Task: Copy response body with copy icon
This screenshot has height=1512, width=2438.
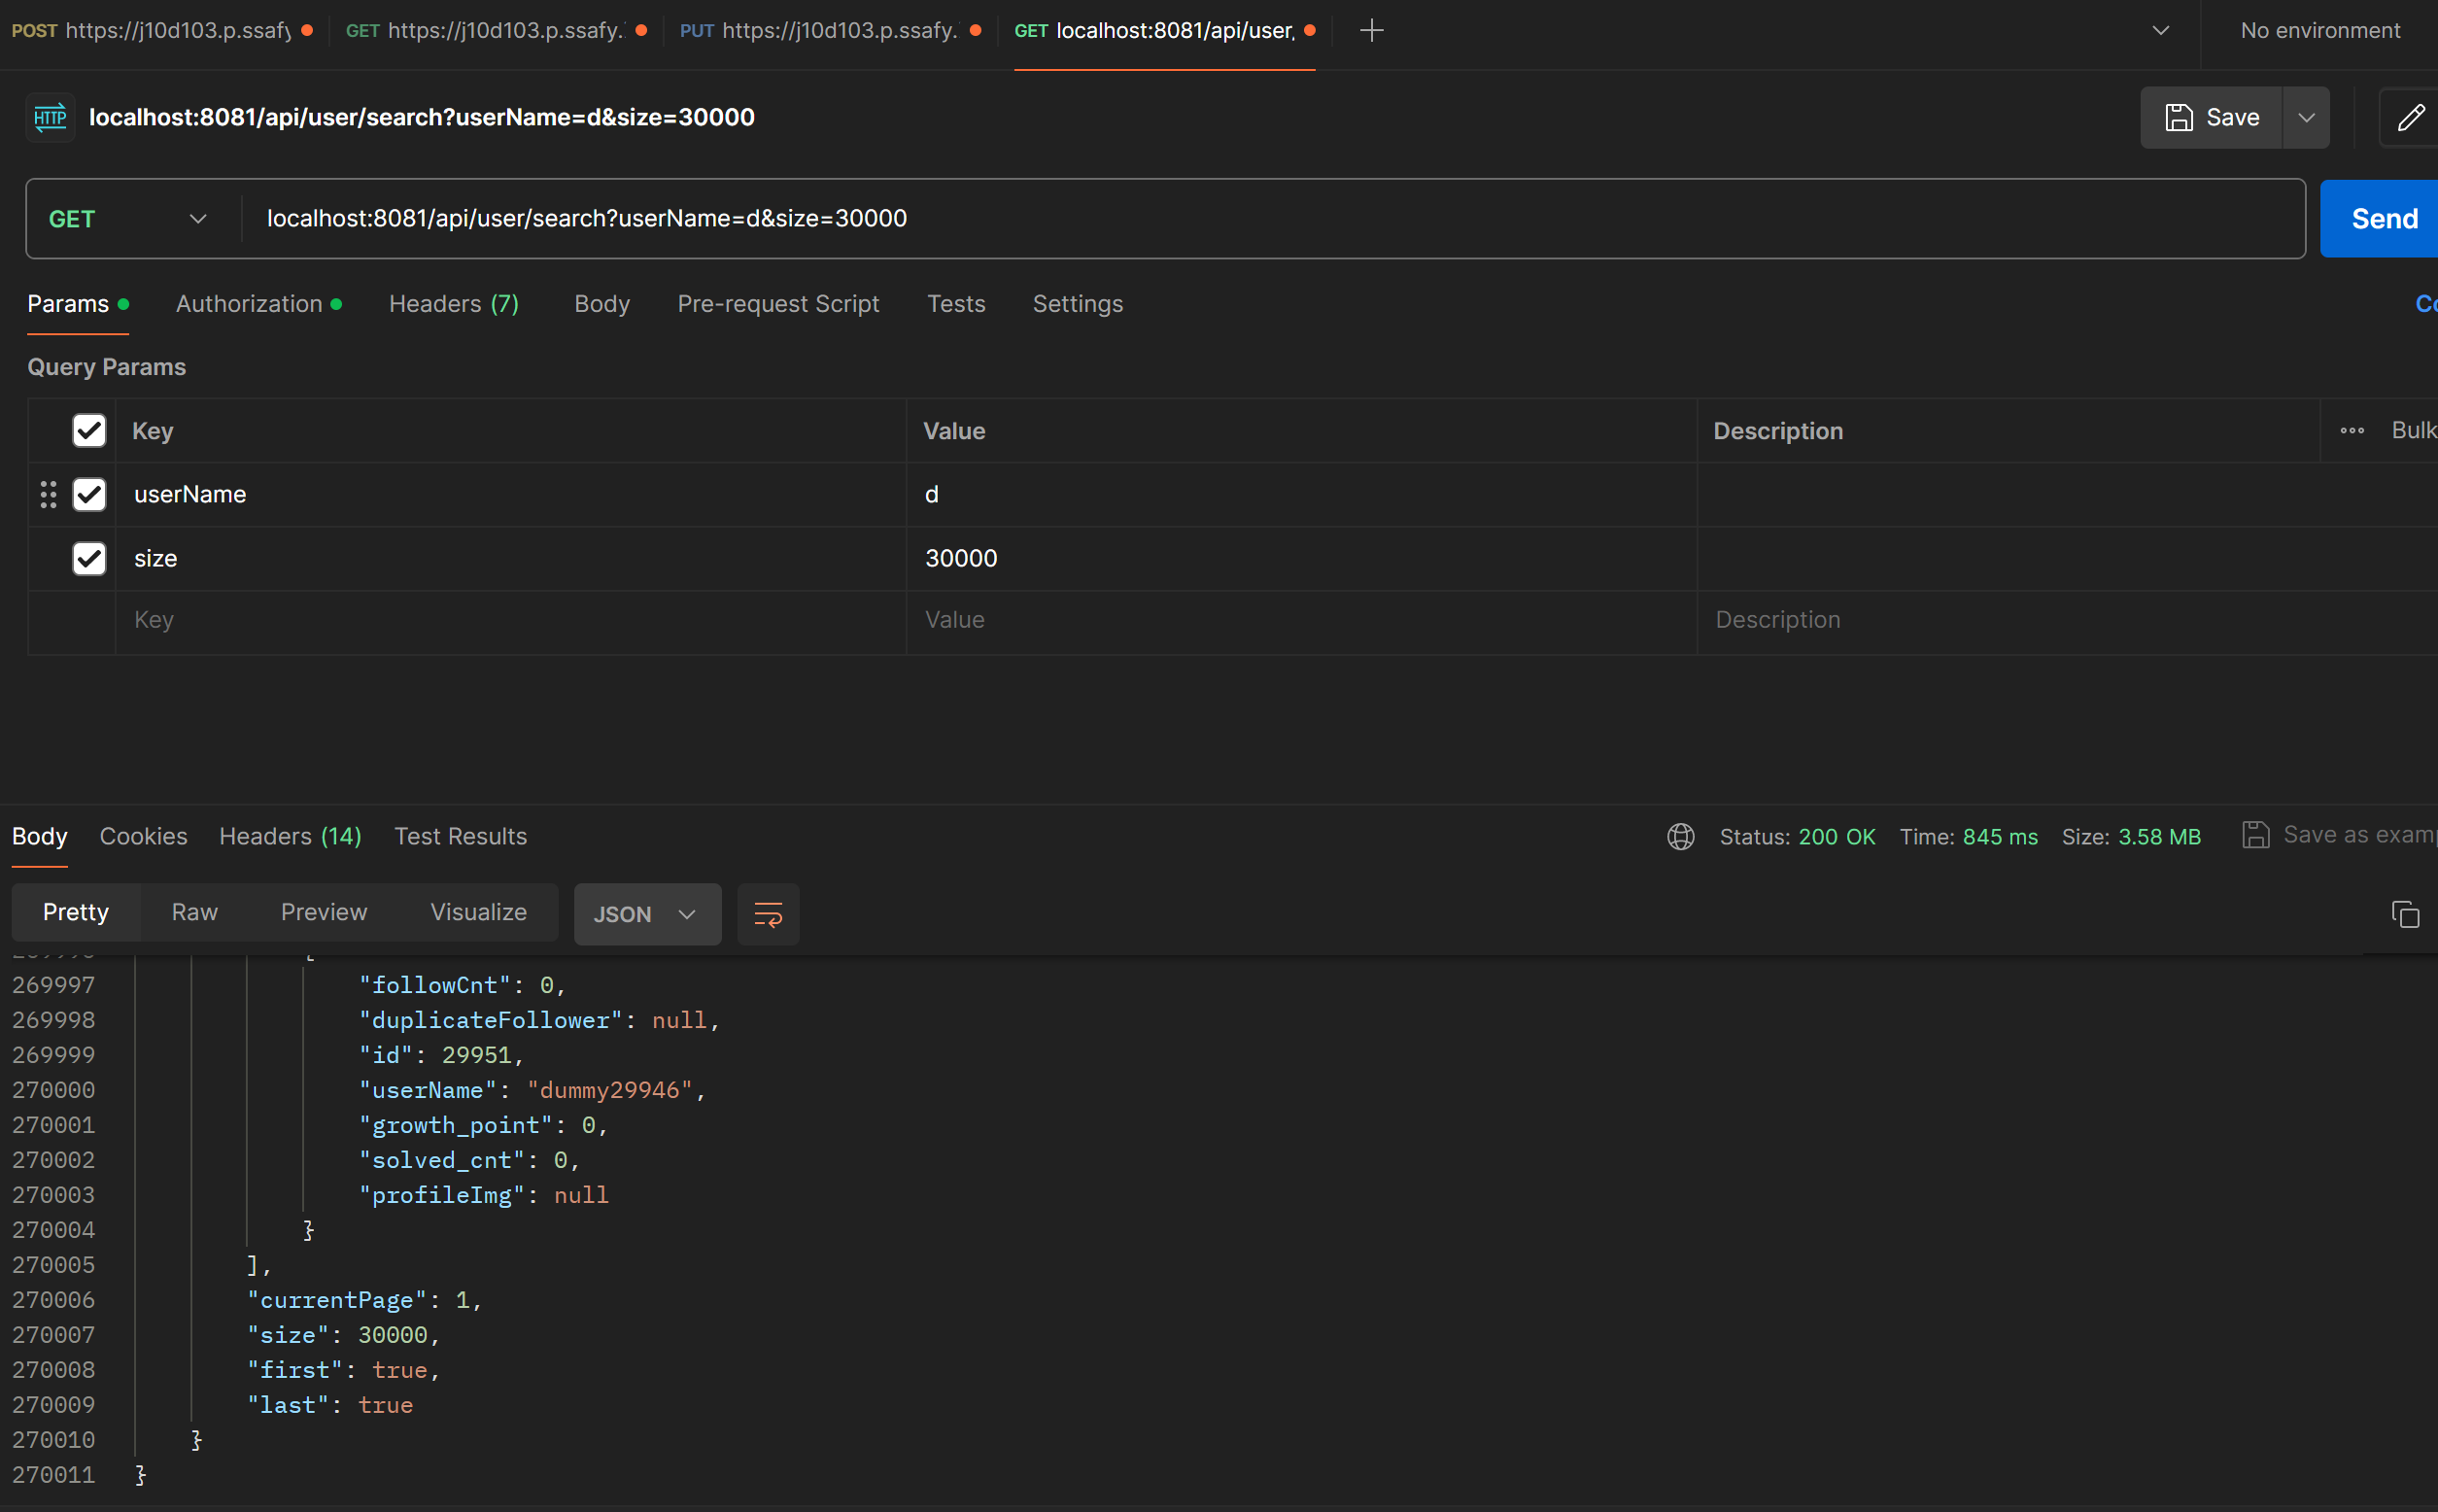Action: pos(2405,914)
